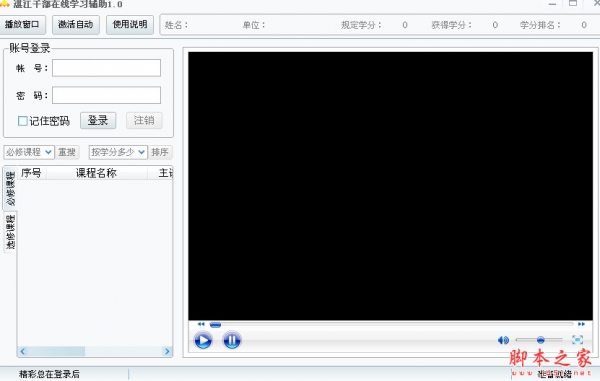The height and width of the screenshot is (381, 600).
Task: Click the 获得学分 label
Action: tap(452, 25)
